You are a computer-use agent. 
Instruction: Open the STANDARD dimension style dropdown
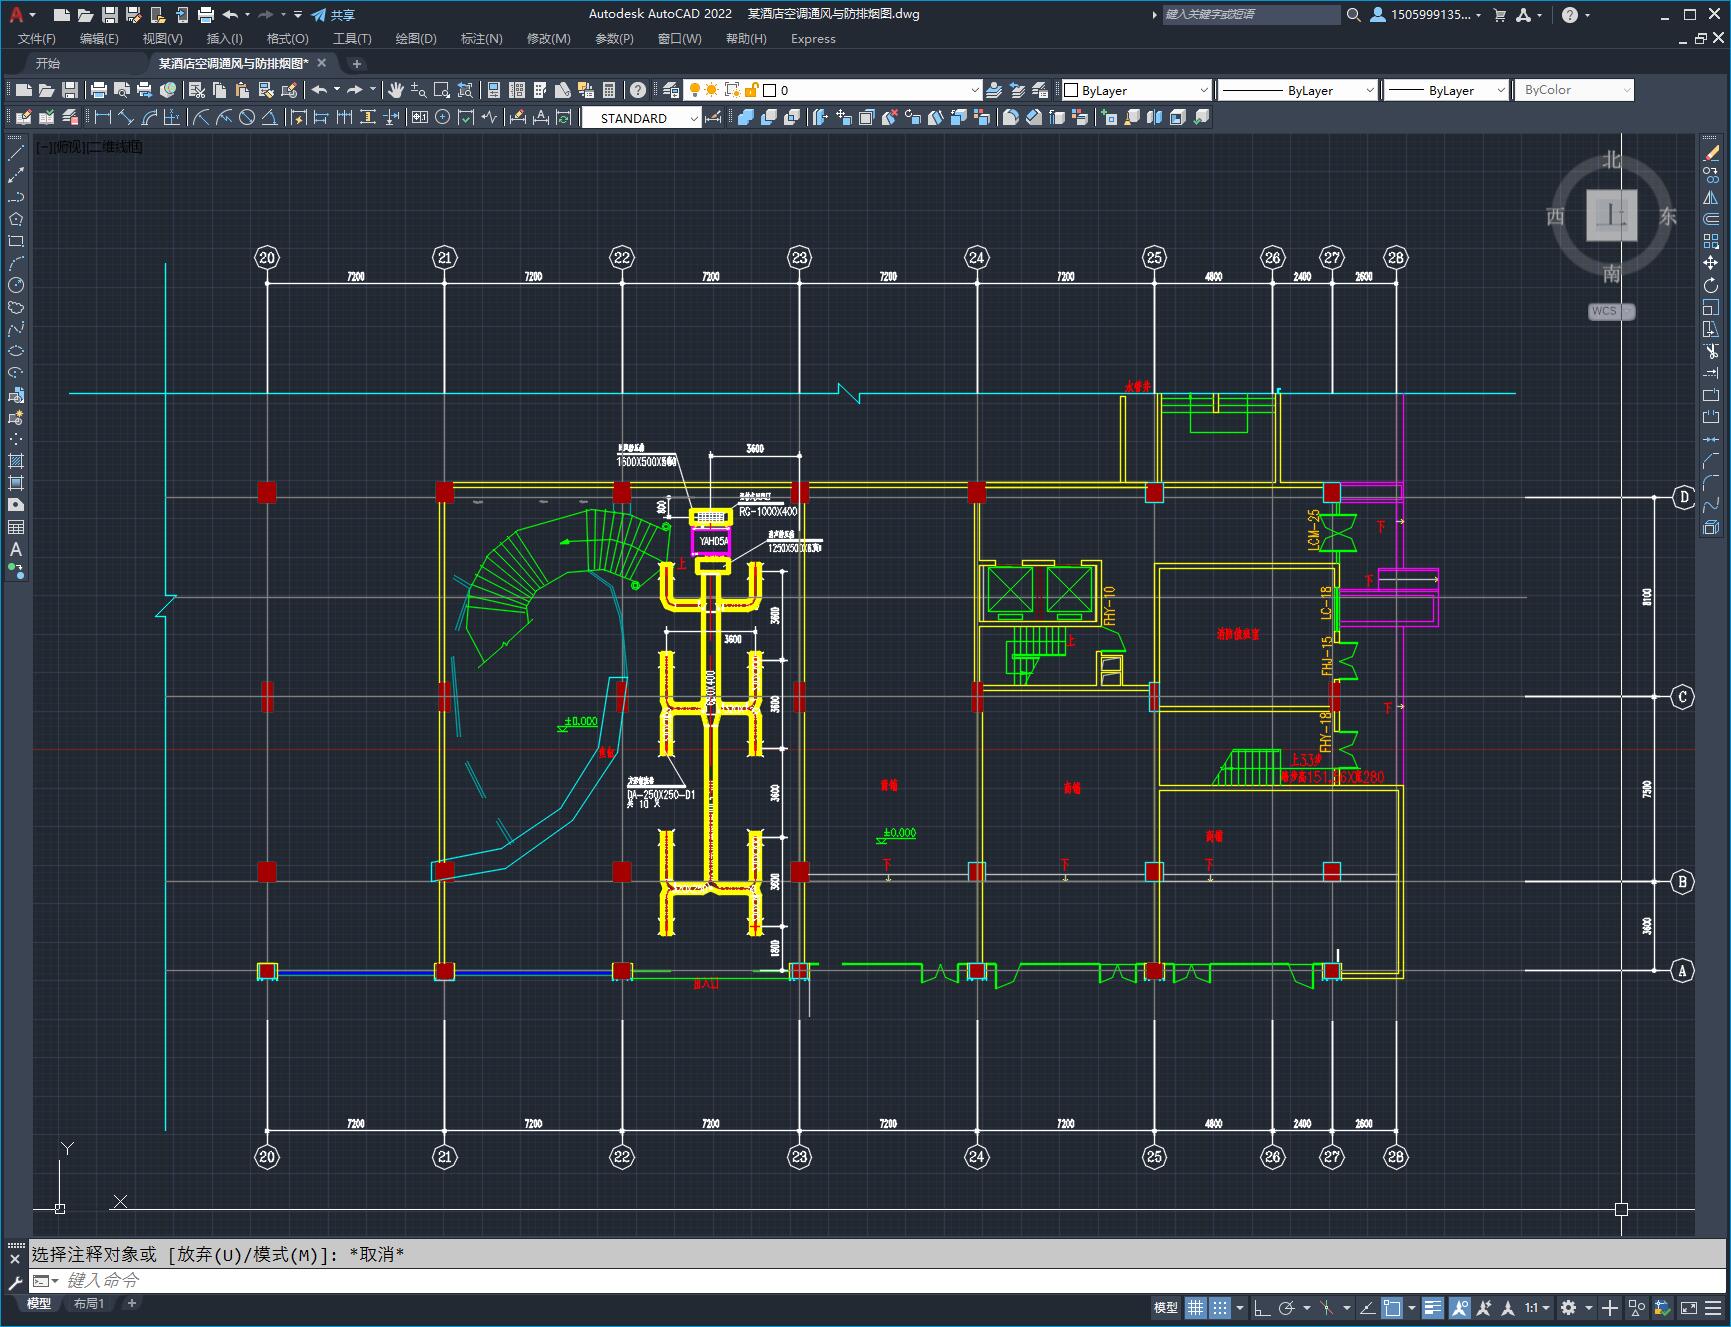693,118
